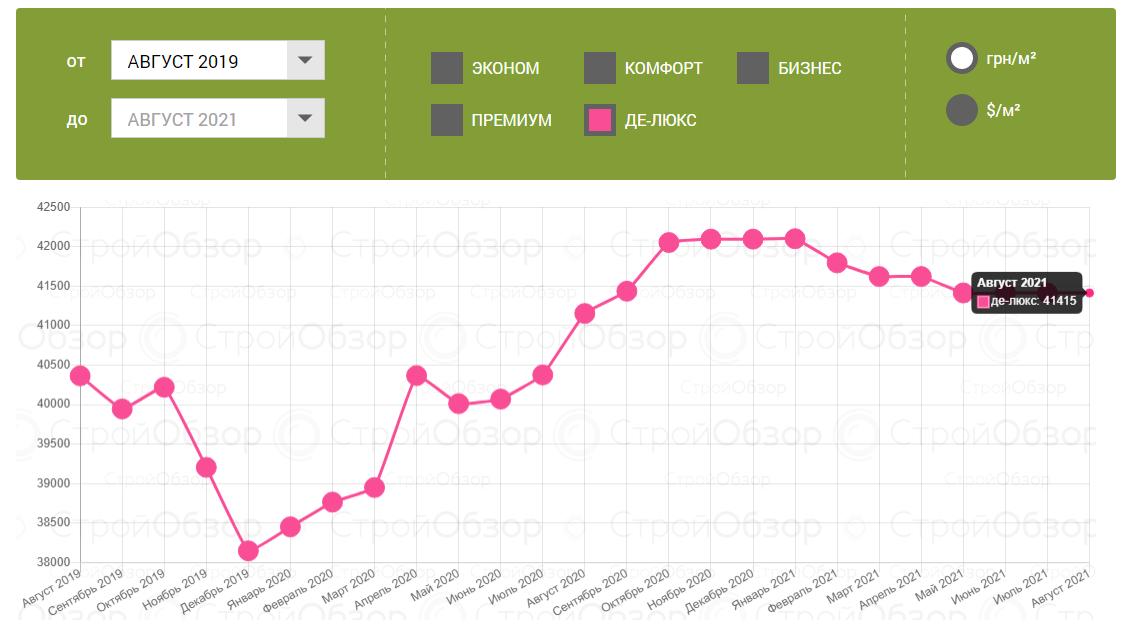
Task: Select the Апрель 2020 data point
Action: 417,376
